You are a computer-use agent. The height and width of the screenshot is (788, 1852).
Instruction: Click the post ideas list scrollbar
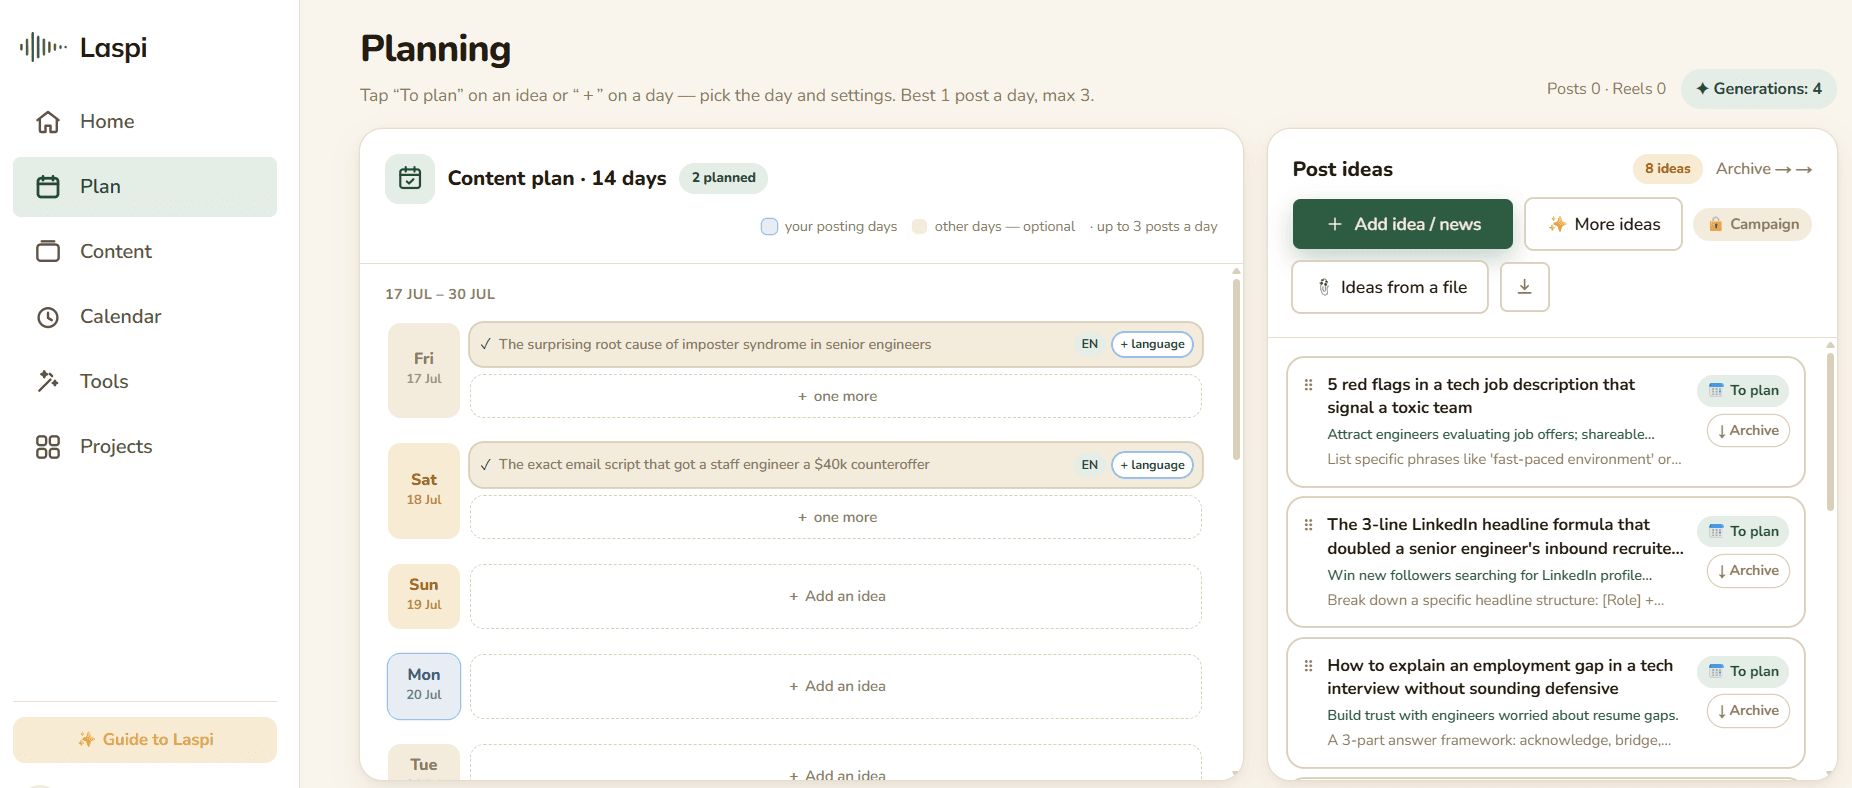tap(1830, 431)
